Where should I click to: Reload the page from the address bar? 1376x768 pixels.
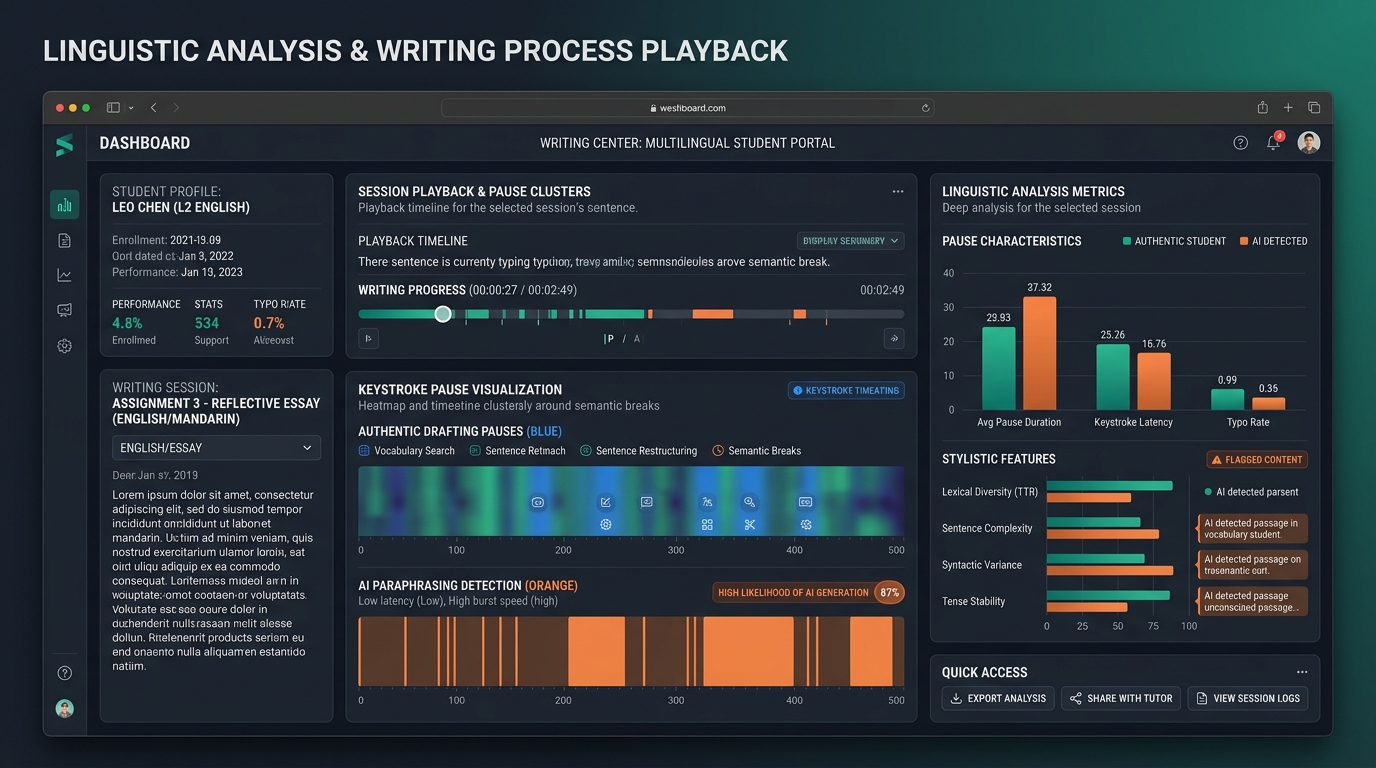tap(925, 108)
